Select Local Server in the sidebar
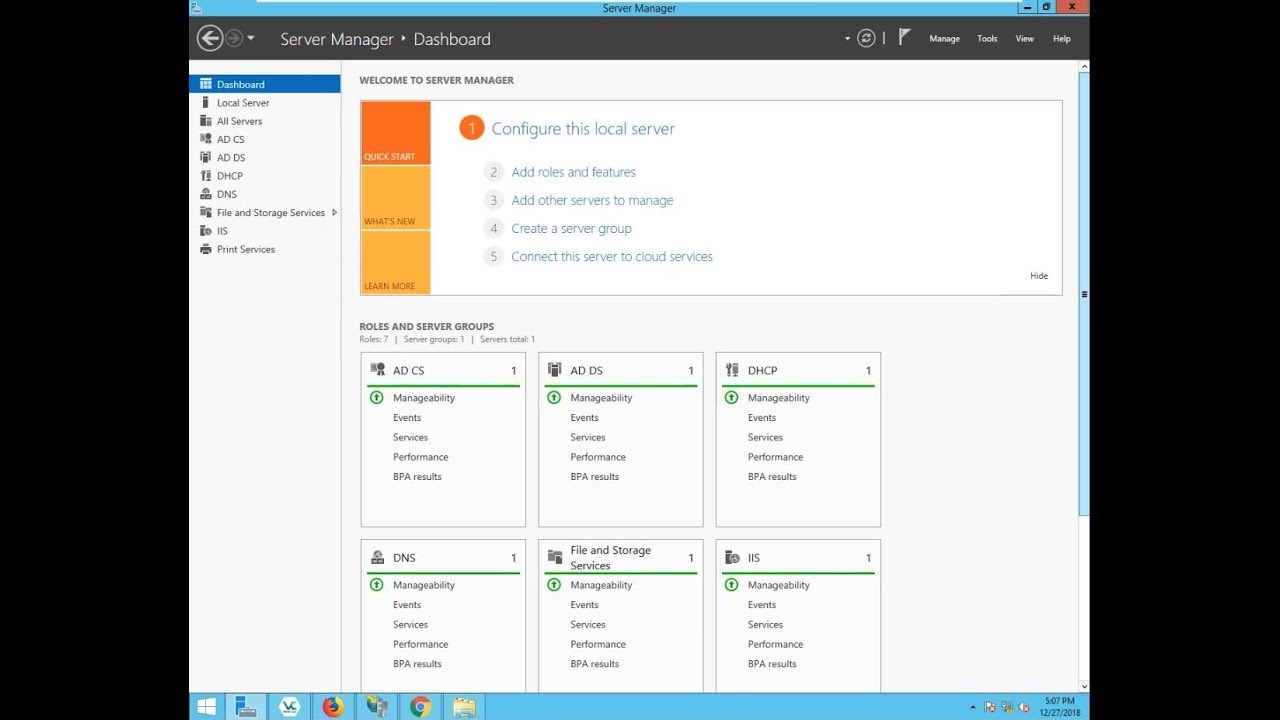 tap(265, 103)
